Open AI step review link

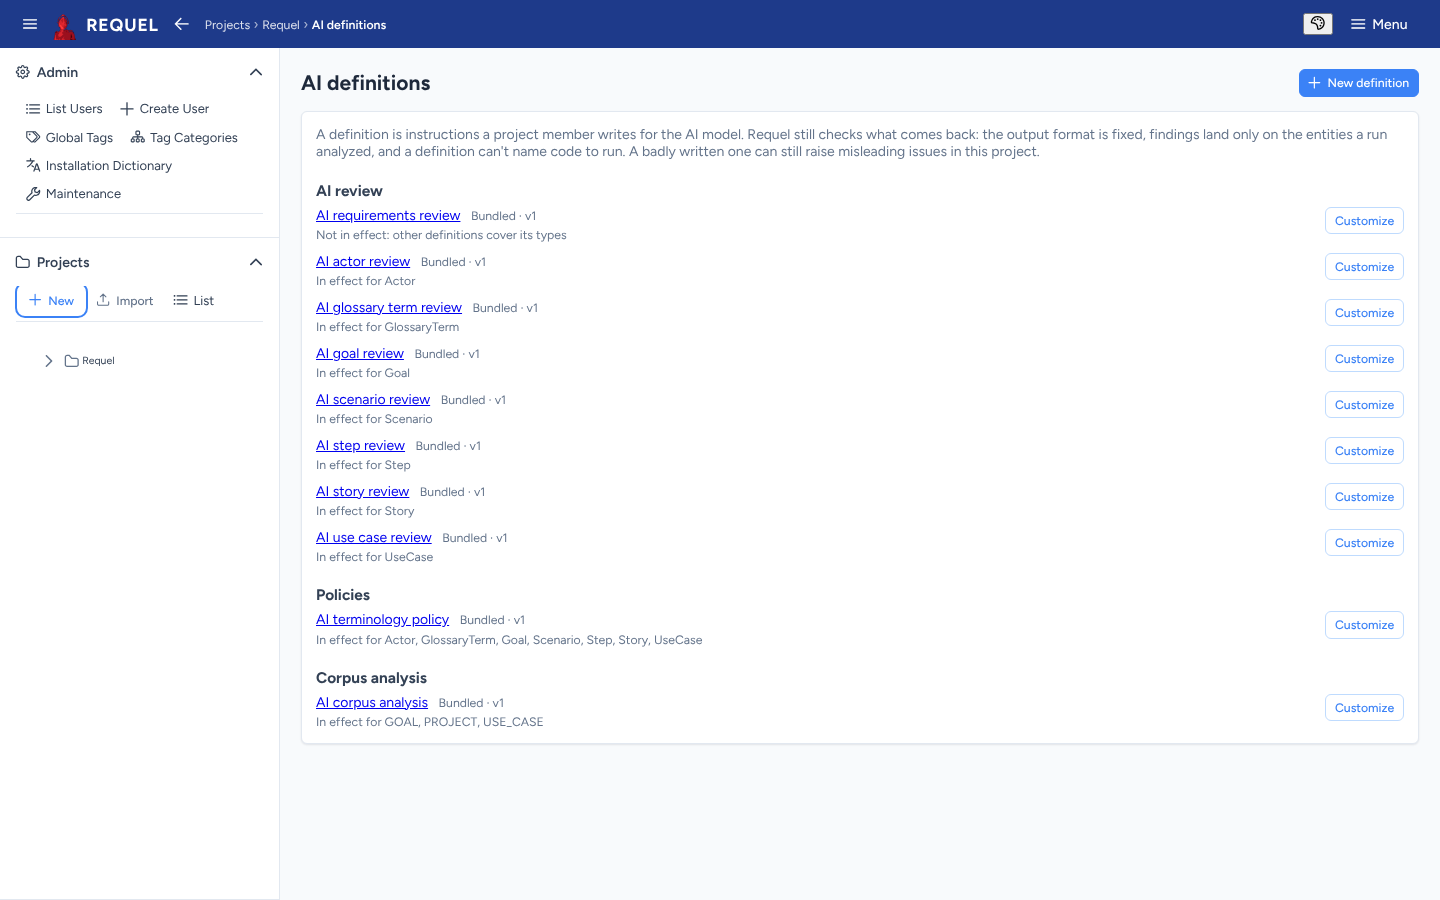360,446
